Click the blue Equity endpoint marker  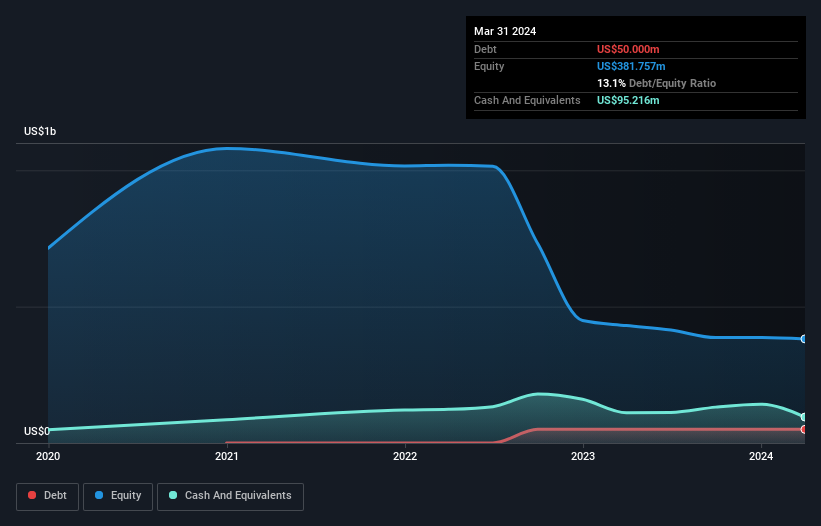tap(804, 339)
